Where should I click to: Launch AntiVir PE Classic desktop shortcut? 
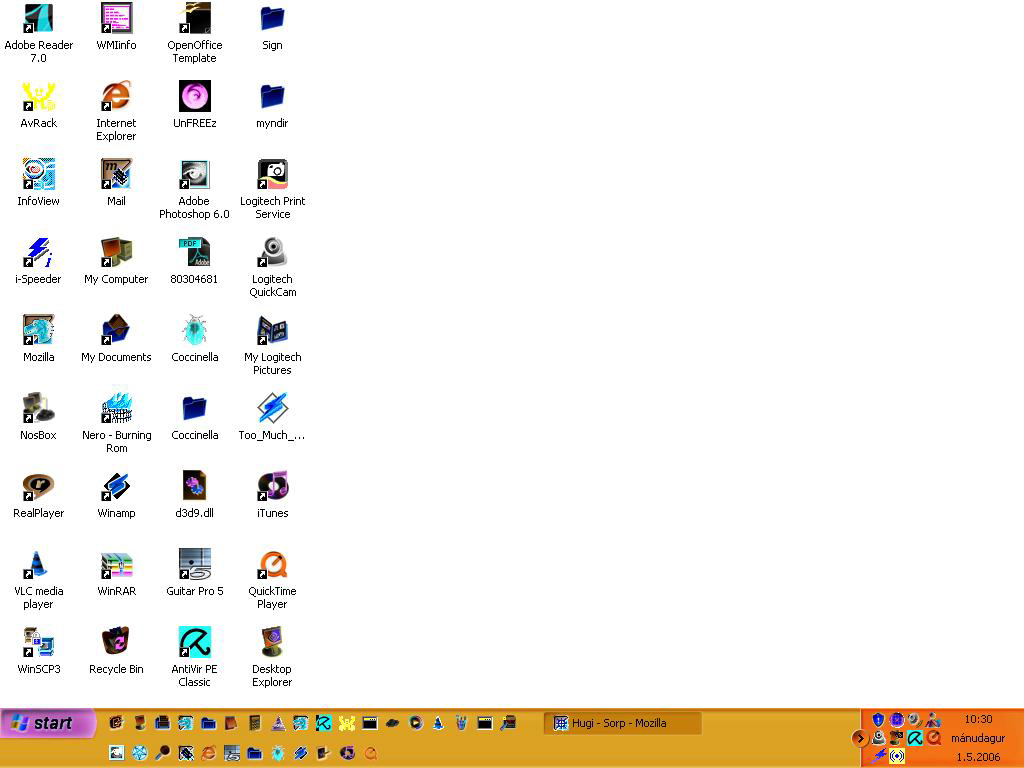[195, 657]
